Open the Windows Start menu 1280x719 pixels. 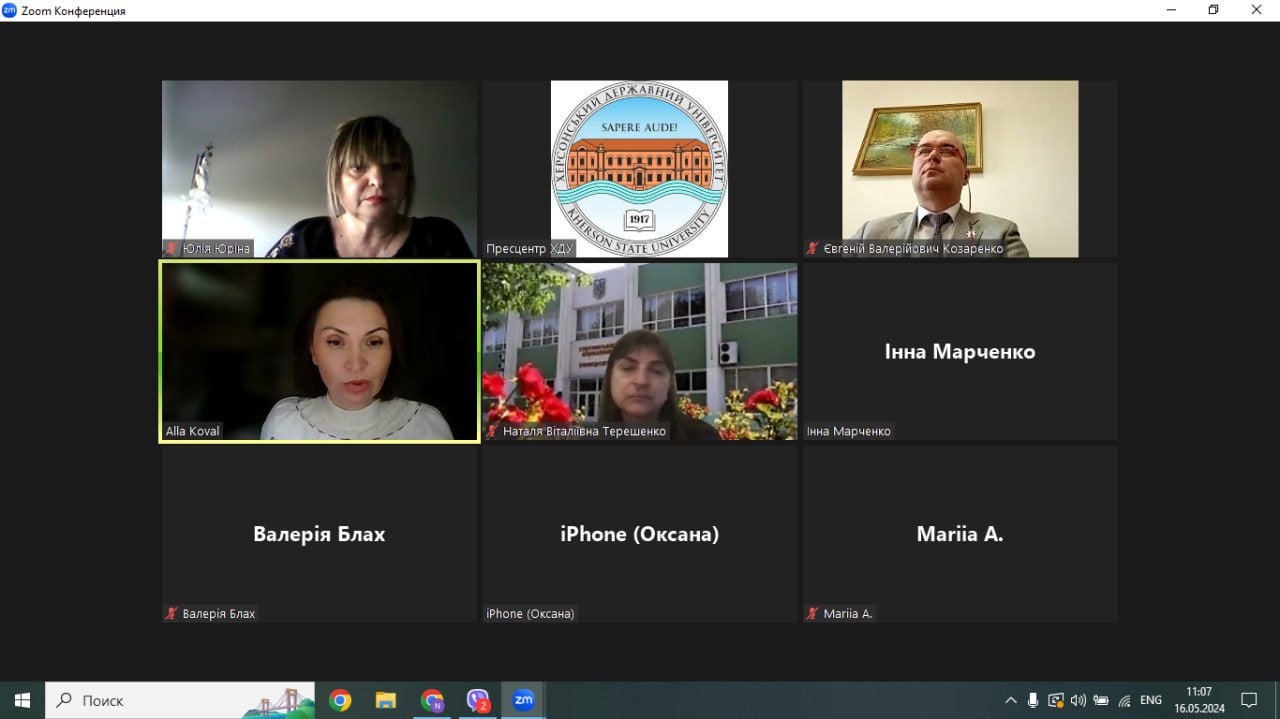tap(22, 700)
